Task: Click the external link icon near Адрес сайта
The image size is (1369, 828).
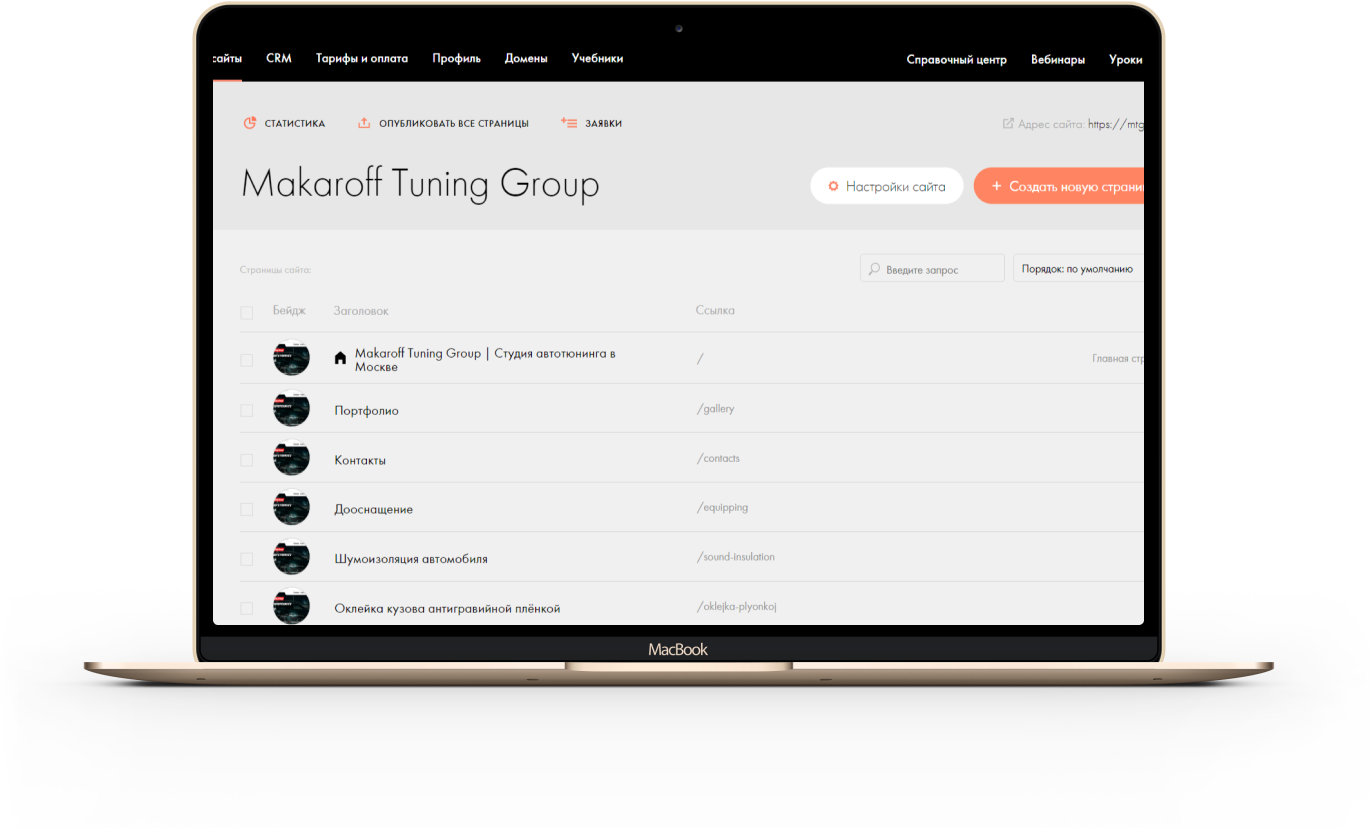Action: tap(1008, 124)
